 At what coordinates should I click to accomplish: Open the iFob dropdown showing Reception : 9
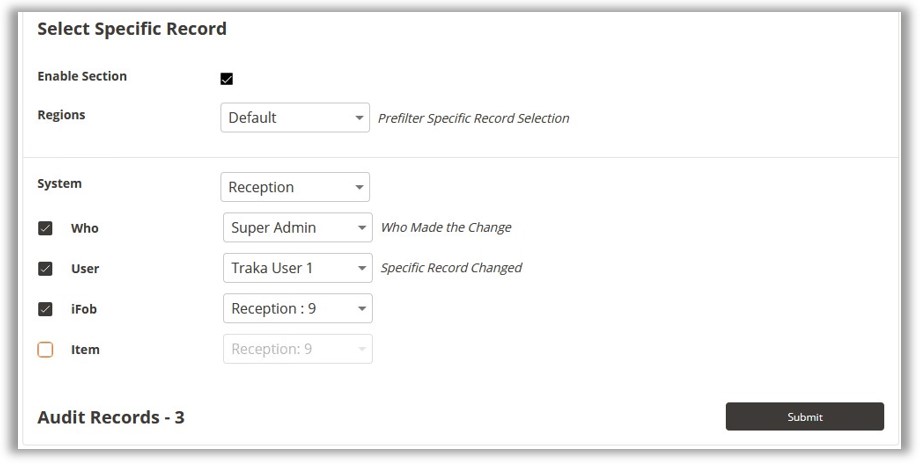click(296, 309)
